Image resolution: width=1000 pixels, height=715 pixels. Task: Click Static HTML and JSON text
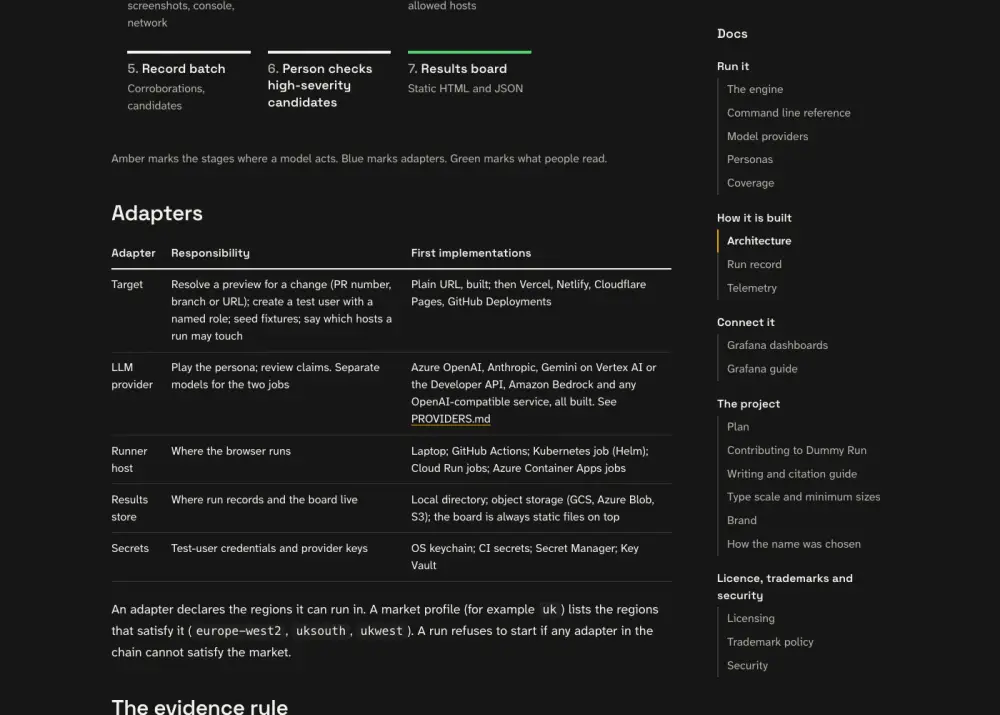tap(465, 89)
